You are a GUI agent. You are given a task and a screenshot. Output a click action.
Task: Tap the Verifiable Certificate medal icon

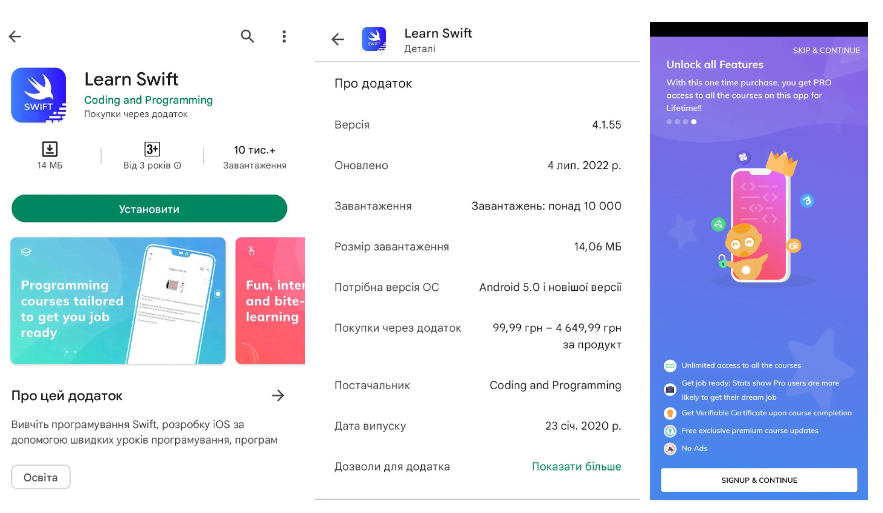tap(670, 413)
